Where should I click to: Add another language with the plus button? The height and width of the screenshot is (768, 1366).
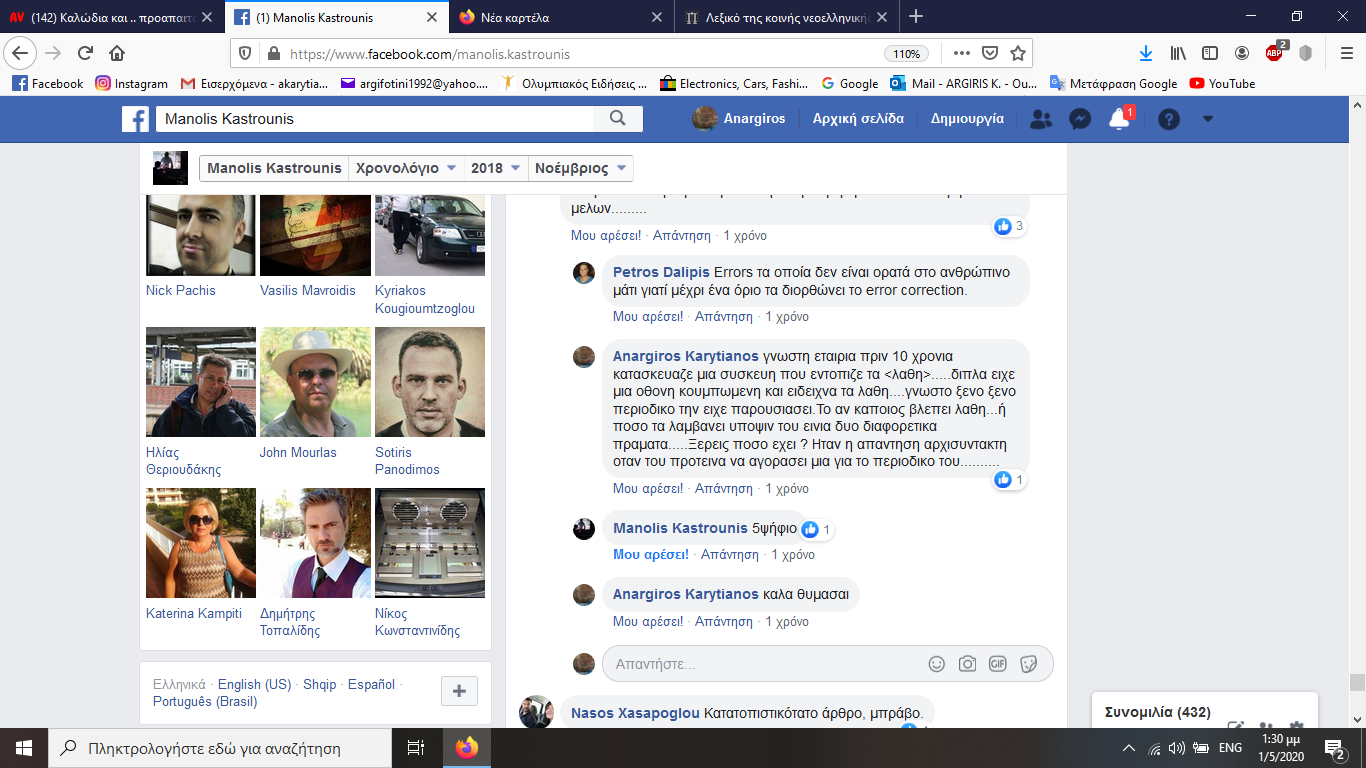[x=459, y=691]
